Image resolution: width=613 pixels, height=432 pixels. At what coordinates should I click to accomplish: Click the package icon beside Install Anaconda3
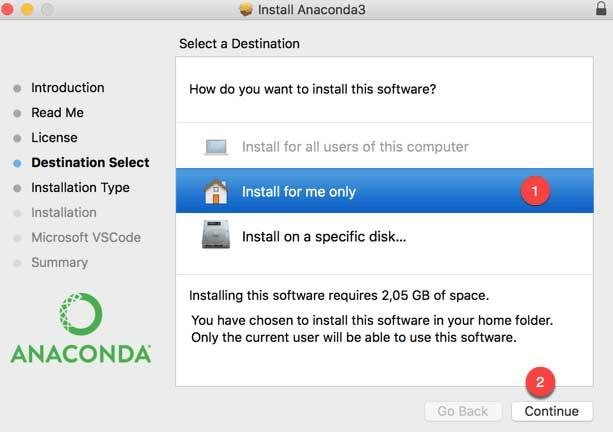click(x=246, y=11)
